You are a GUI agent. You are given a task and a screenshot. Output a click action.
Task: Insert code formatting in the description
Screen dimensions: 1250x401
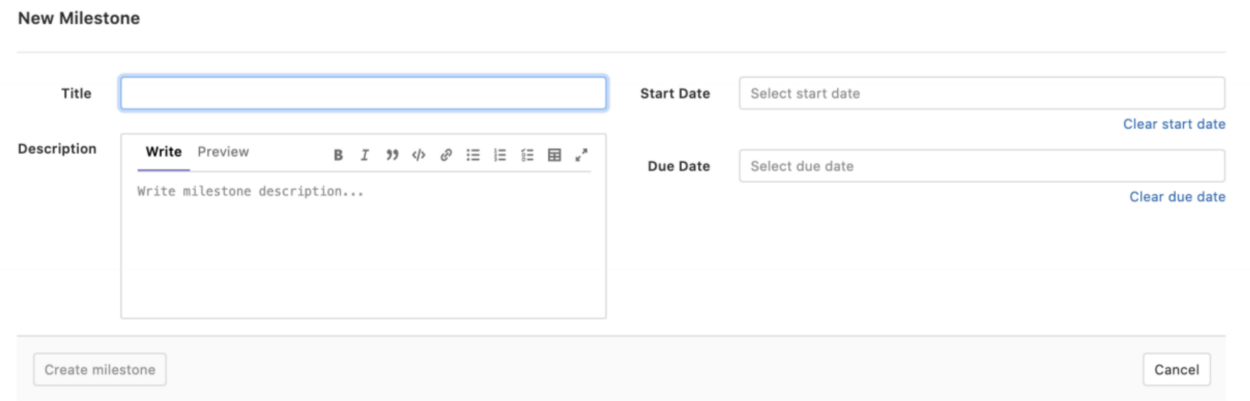click(x=419, y=155)
